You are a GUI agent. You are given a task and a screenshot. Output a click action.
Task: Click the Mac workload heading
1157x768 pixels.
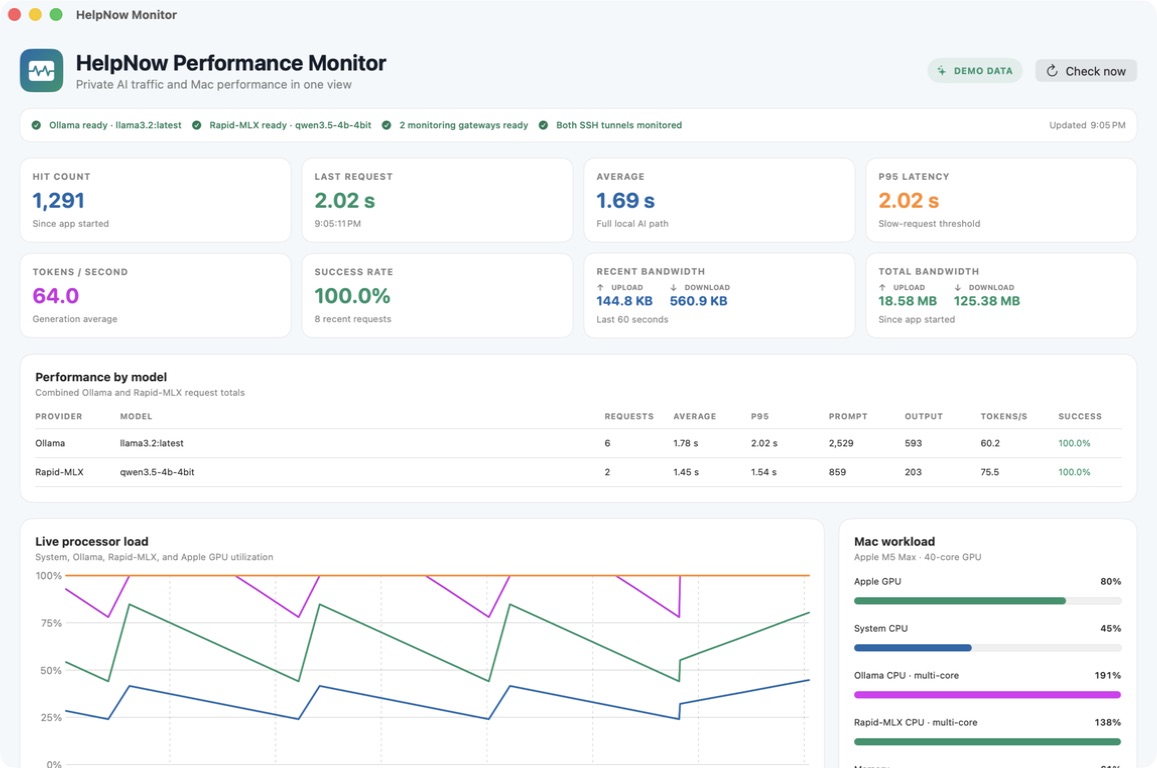(894, 542)
